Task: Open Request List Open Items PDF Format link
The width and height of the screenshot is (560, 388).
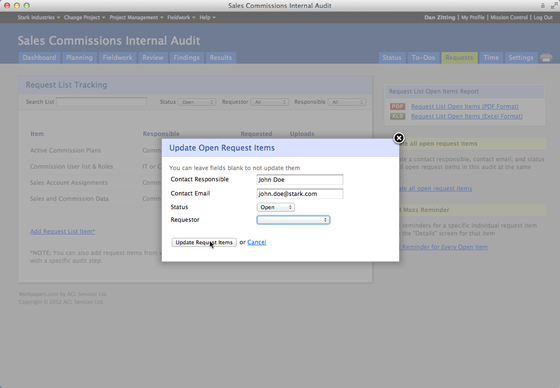Action: (465, 106)
